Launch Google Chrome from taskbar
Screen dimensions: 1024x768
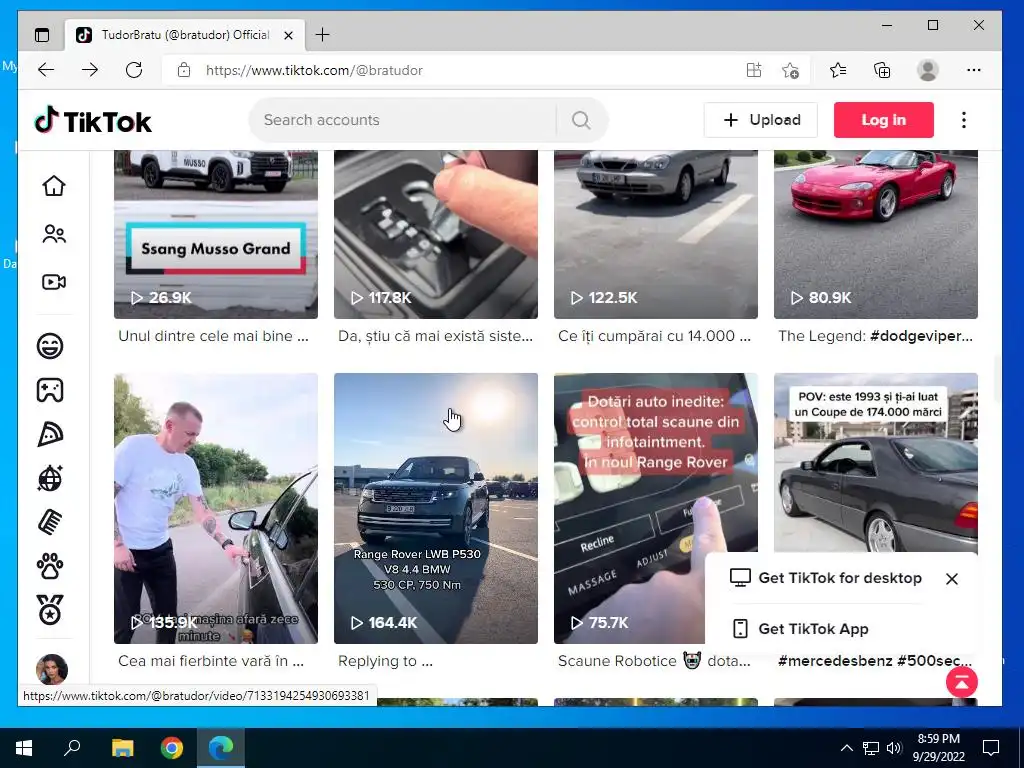(172, 748)
